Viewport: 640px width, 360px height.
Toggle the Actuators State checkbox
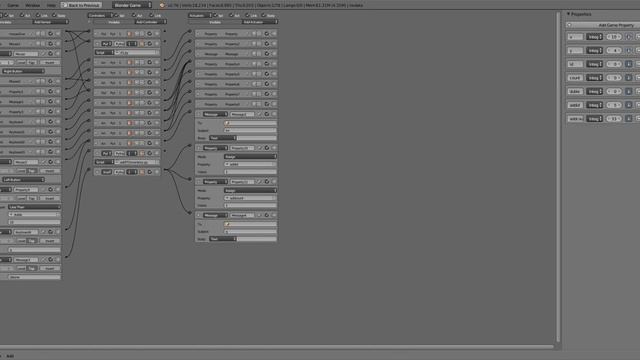point(264,15)
